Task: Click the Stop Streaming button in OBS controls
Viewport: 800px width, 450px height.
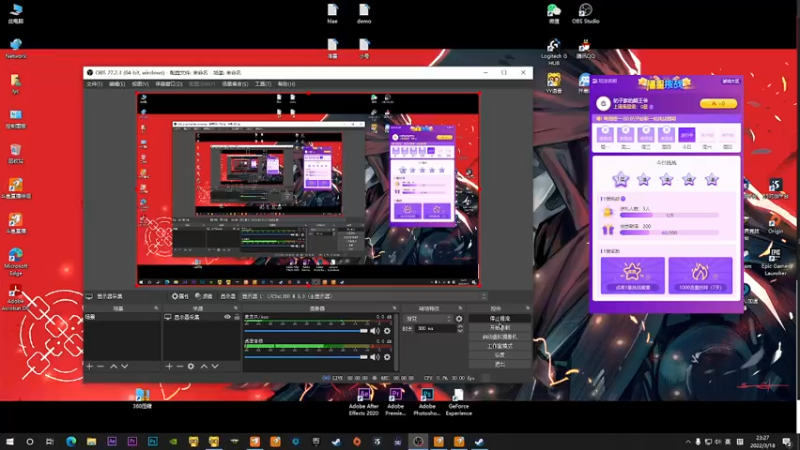Action: [x=499, y=318]
